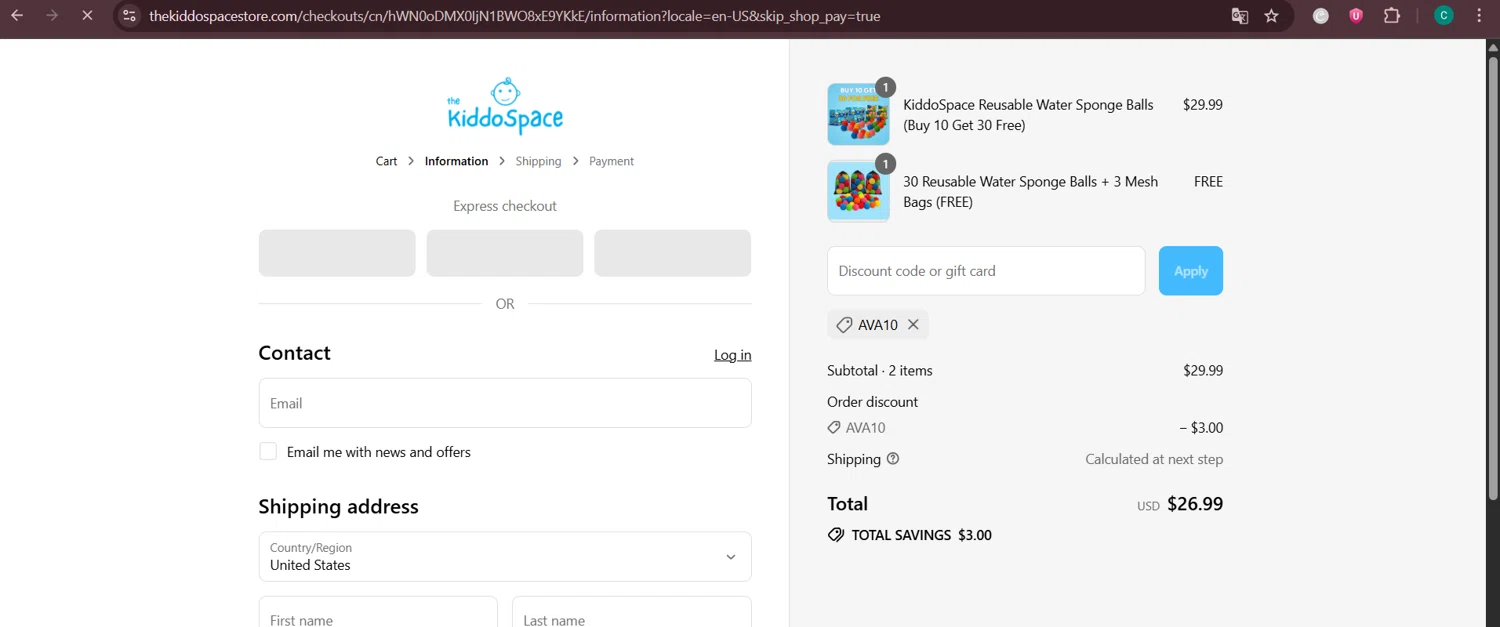The height and width of the screenshot is (627, 1500).
Task: Open Chrome three-dot menu
Action: [x=1479, y=16]
